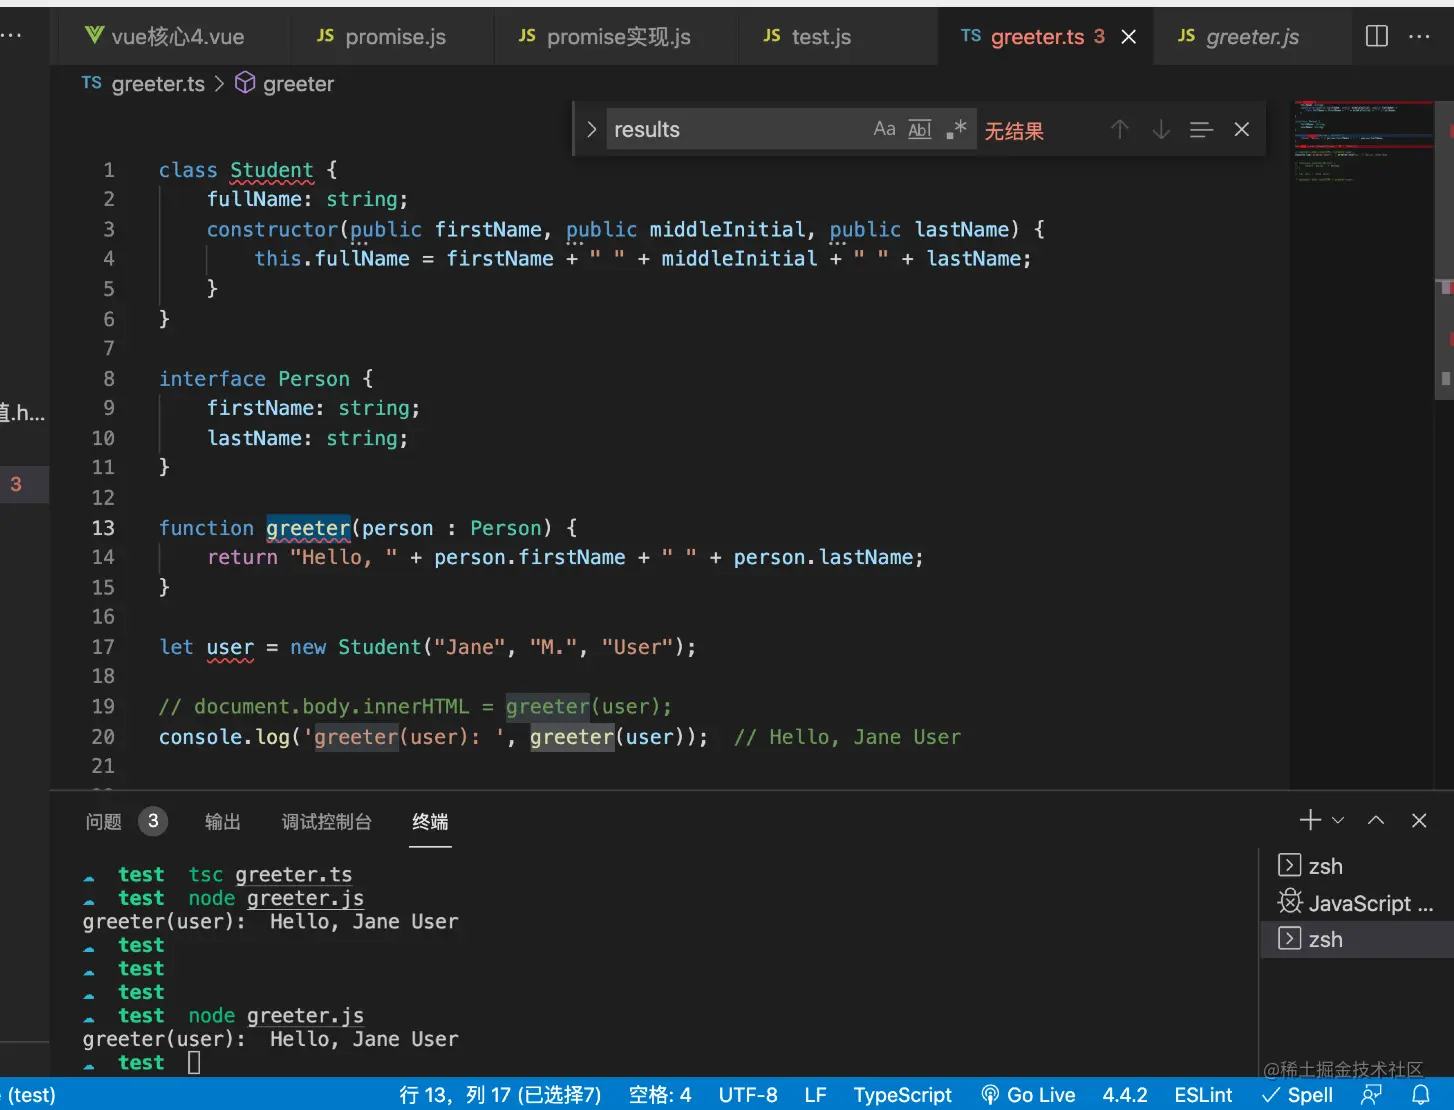Click the find input containing results

735,129
